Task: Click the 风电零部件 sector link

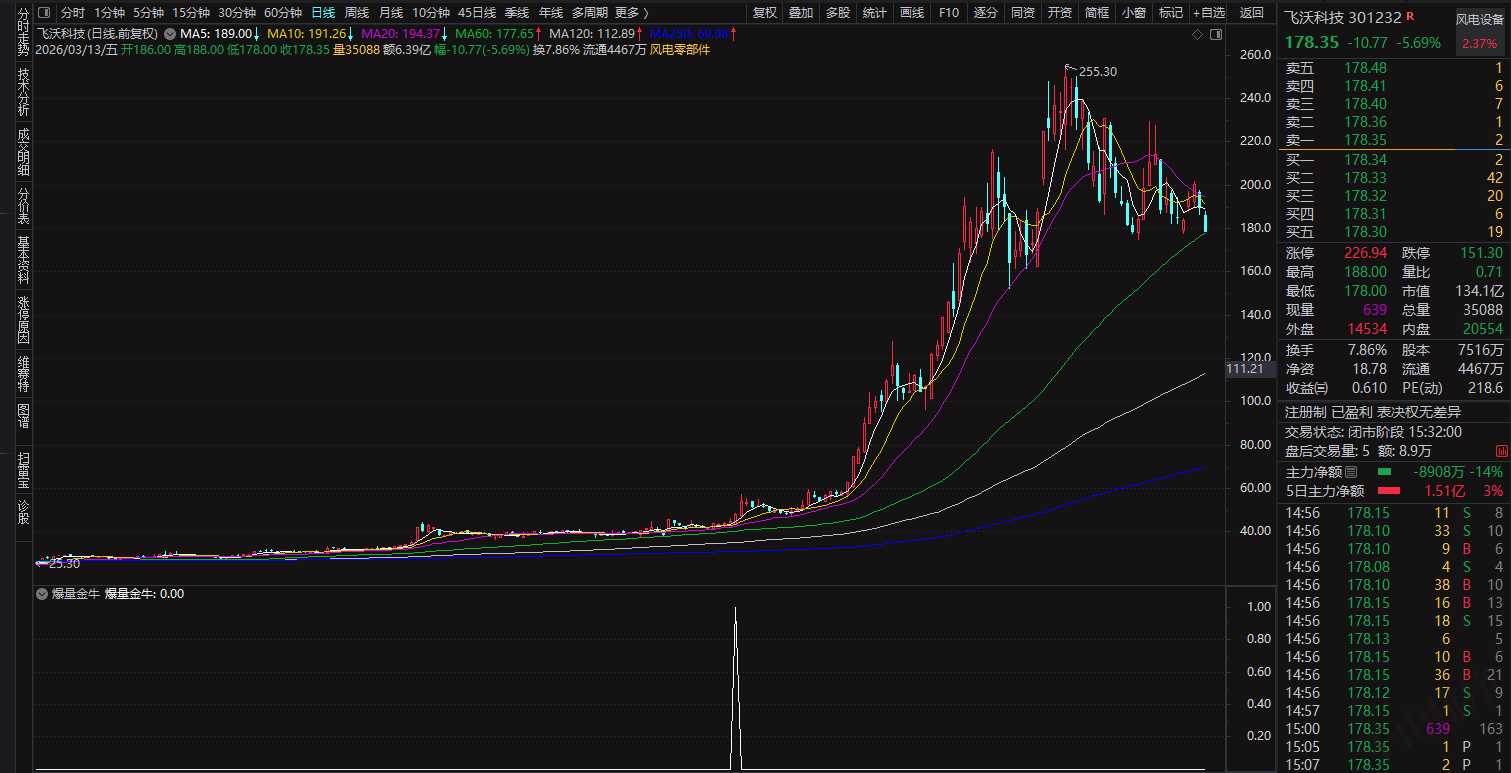Action: tap(679, 49)
